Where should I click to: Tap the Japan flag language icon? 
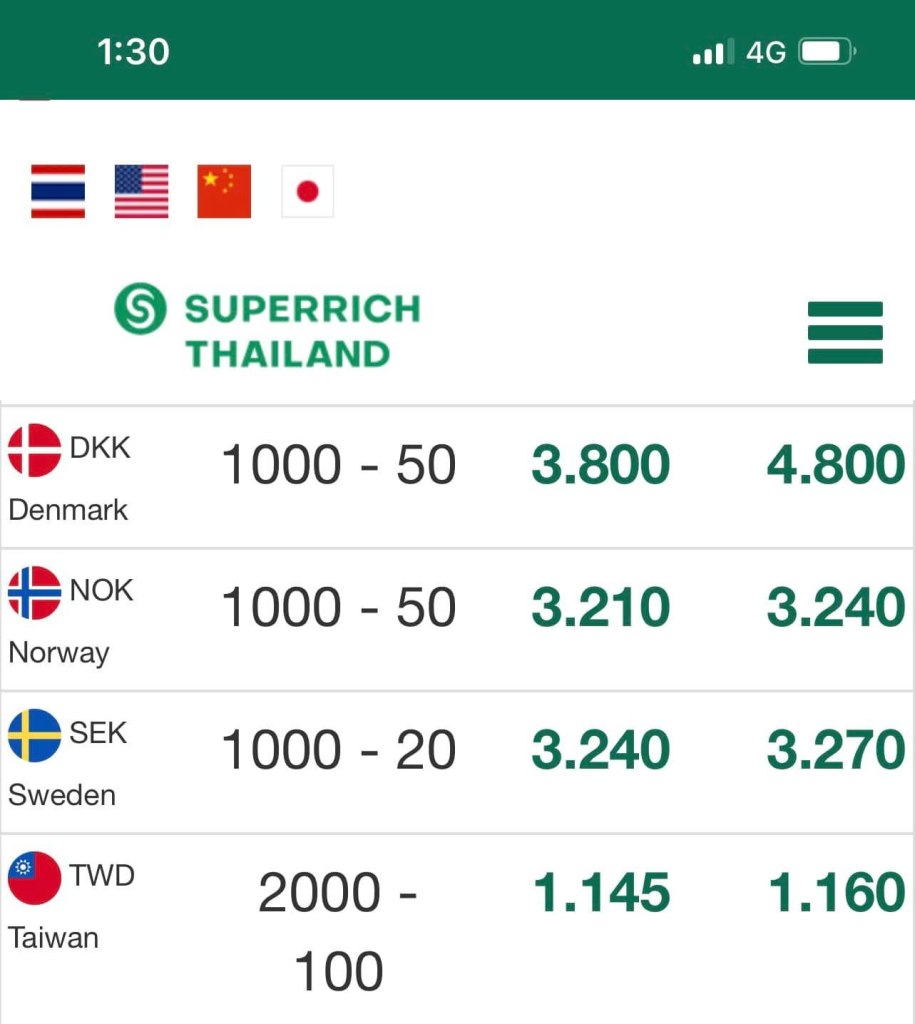click(x=307, y=191)
